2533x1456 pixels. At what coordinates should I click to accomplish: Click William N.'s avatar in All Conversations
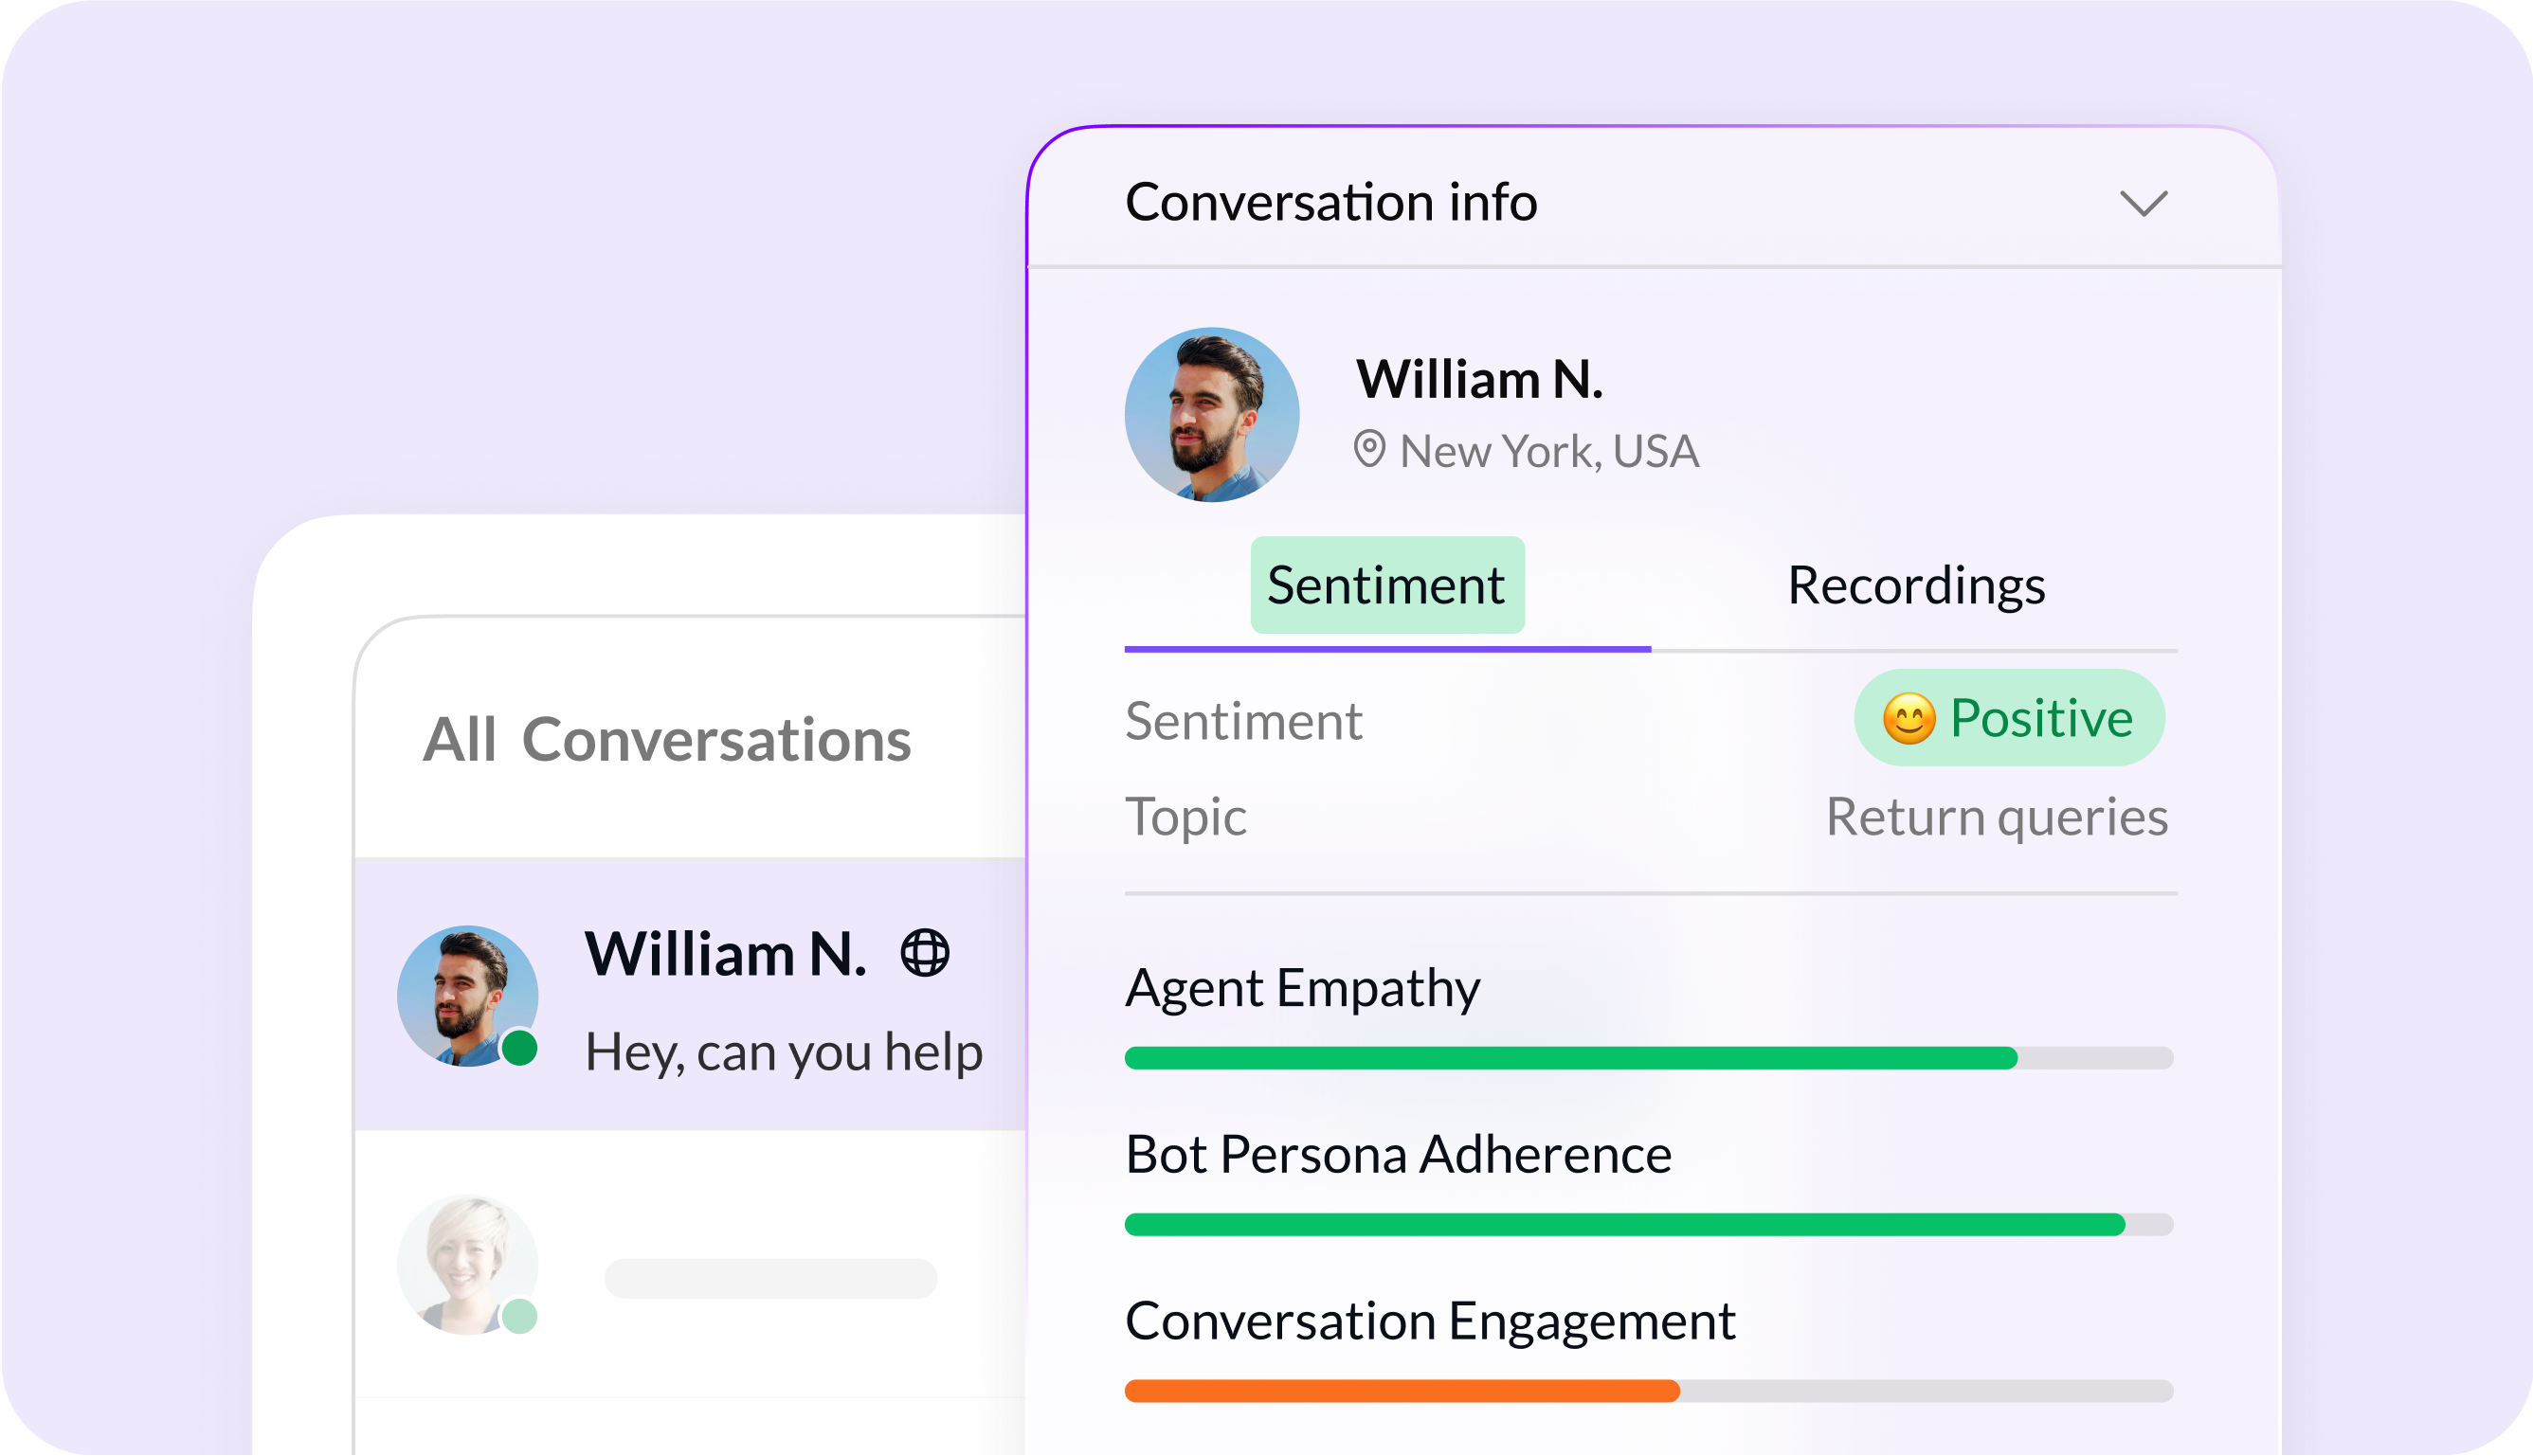point(467,996)
